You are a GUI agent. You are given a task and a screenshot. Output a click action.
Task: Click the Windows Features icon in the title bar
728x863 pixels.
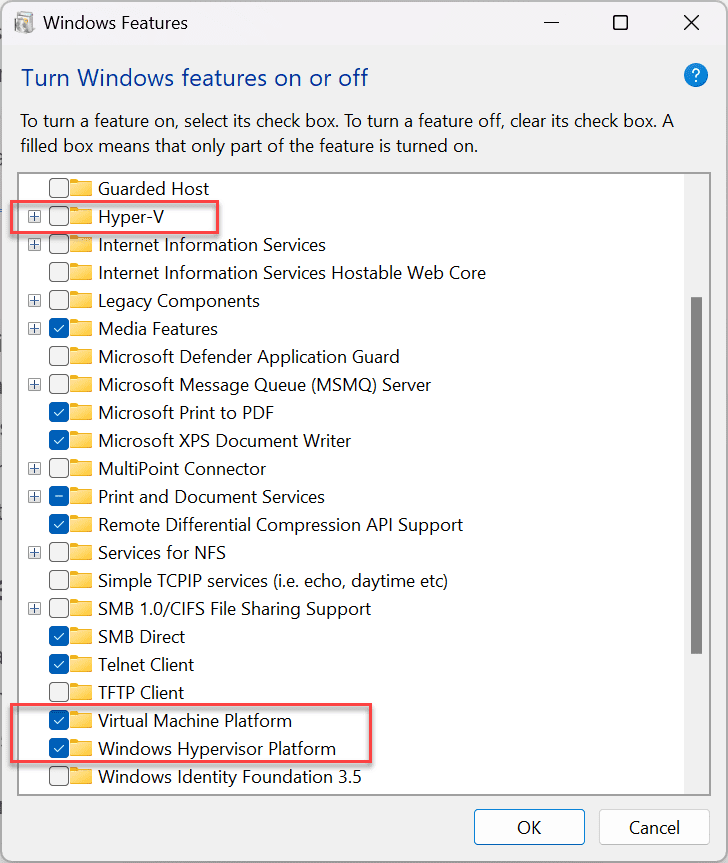[x=23, y=22]
